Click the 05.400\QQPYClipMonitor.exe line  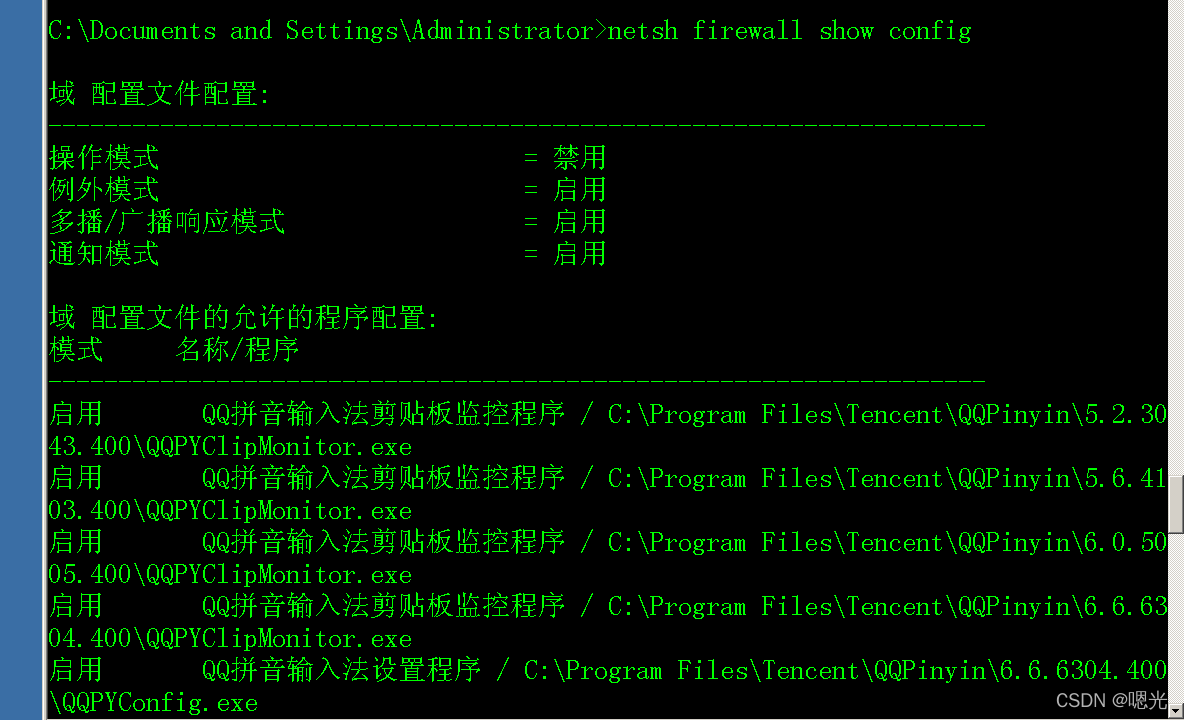(230, 575)
